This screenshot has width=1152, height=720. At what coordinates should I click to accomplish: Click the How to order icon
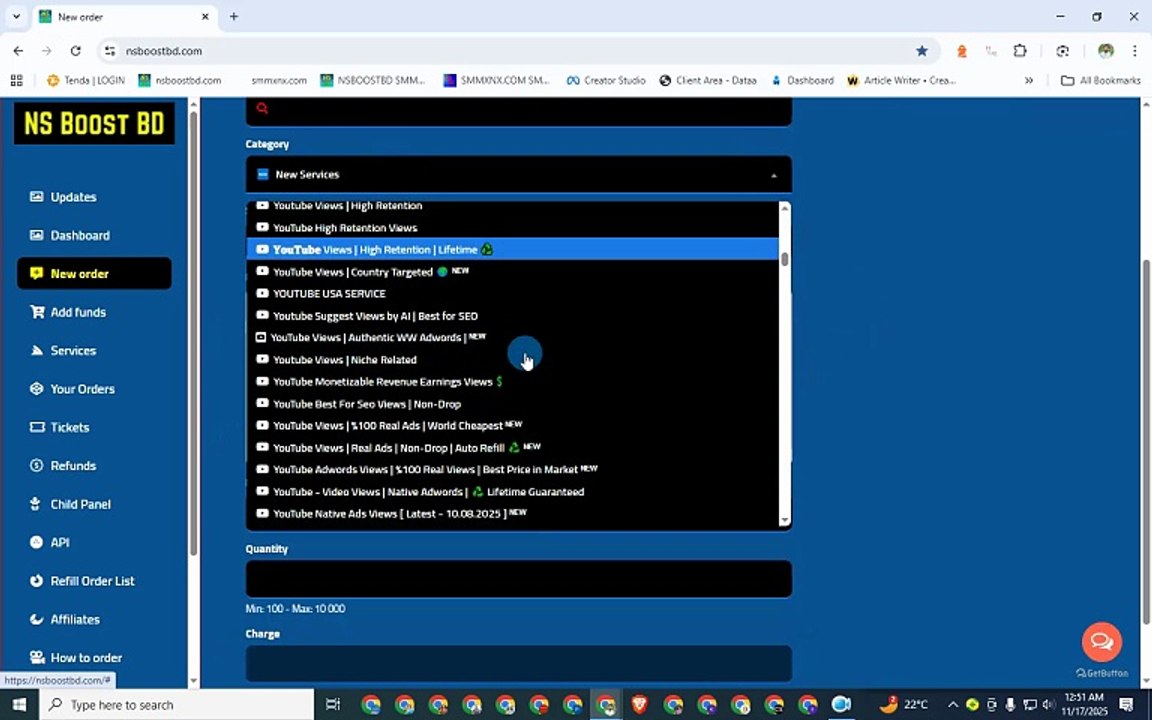click(x=36, y=657)
